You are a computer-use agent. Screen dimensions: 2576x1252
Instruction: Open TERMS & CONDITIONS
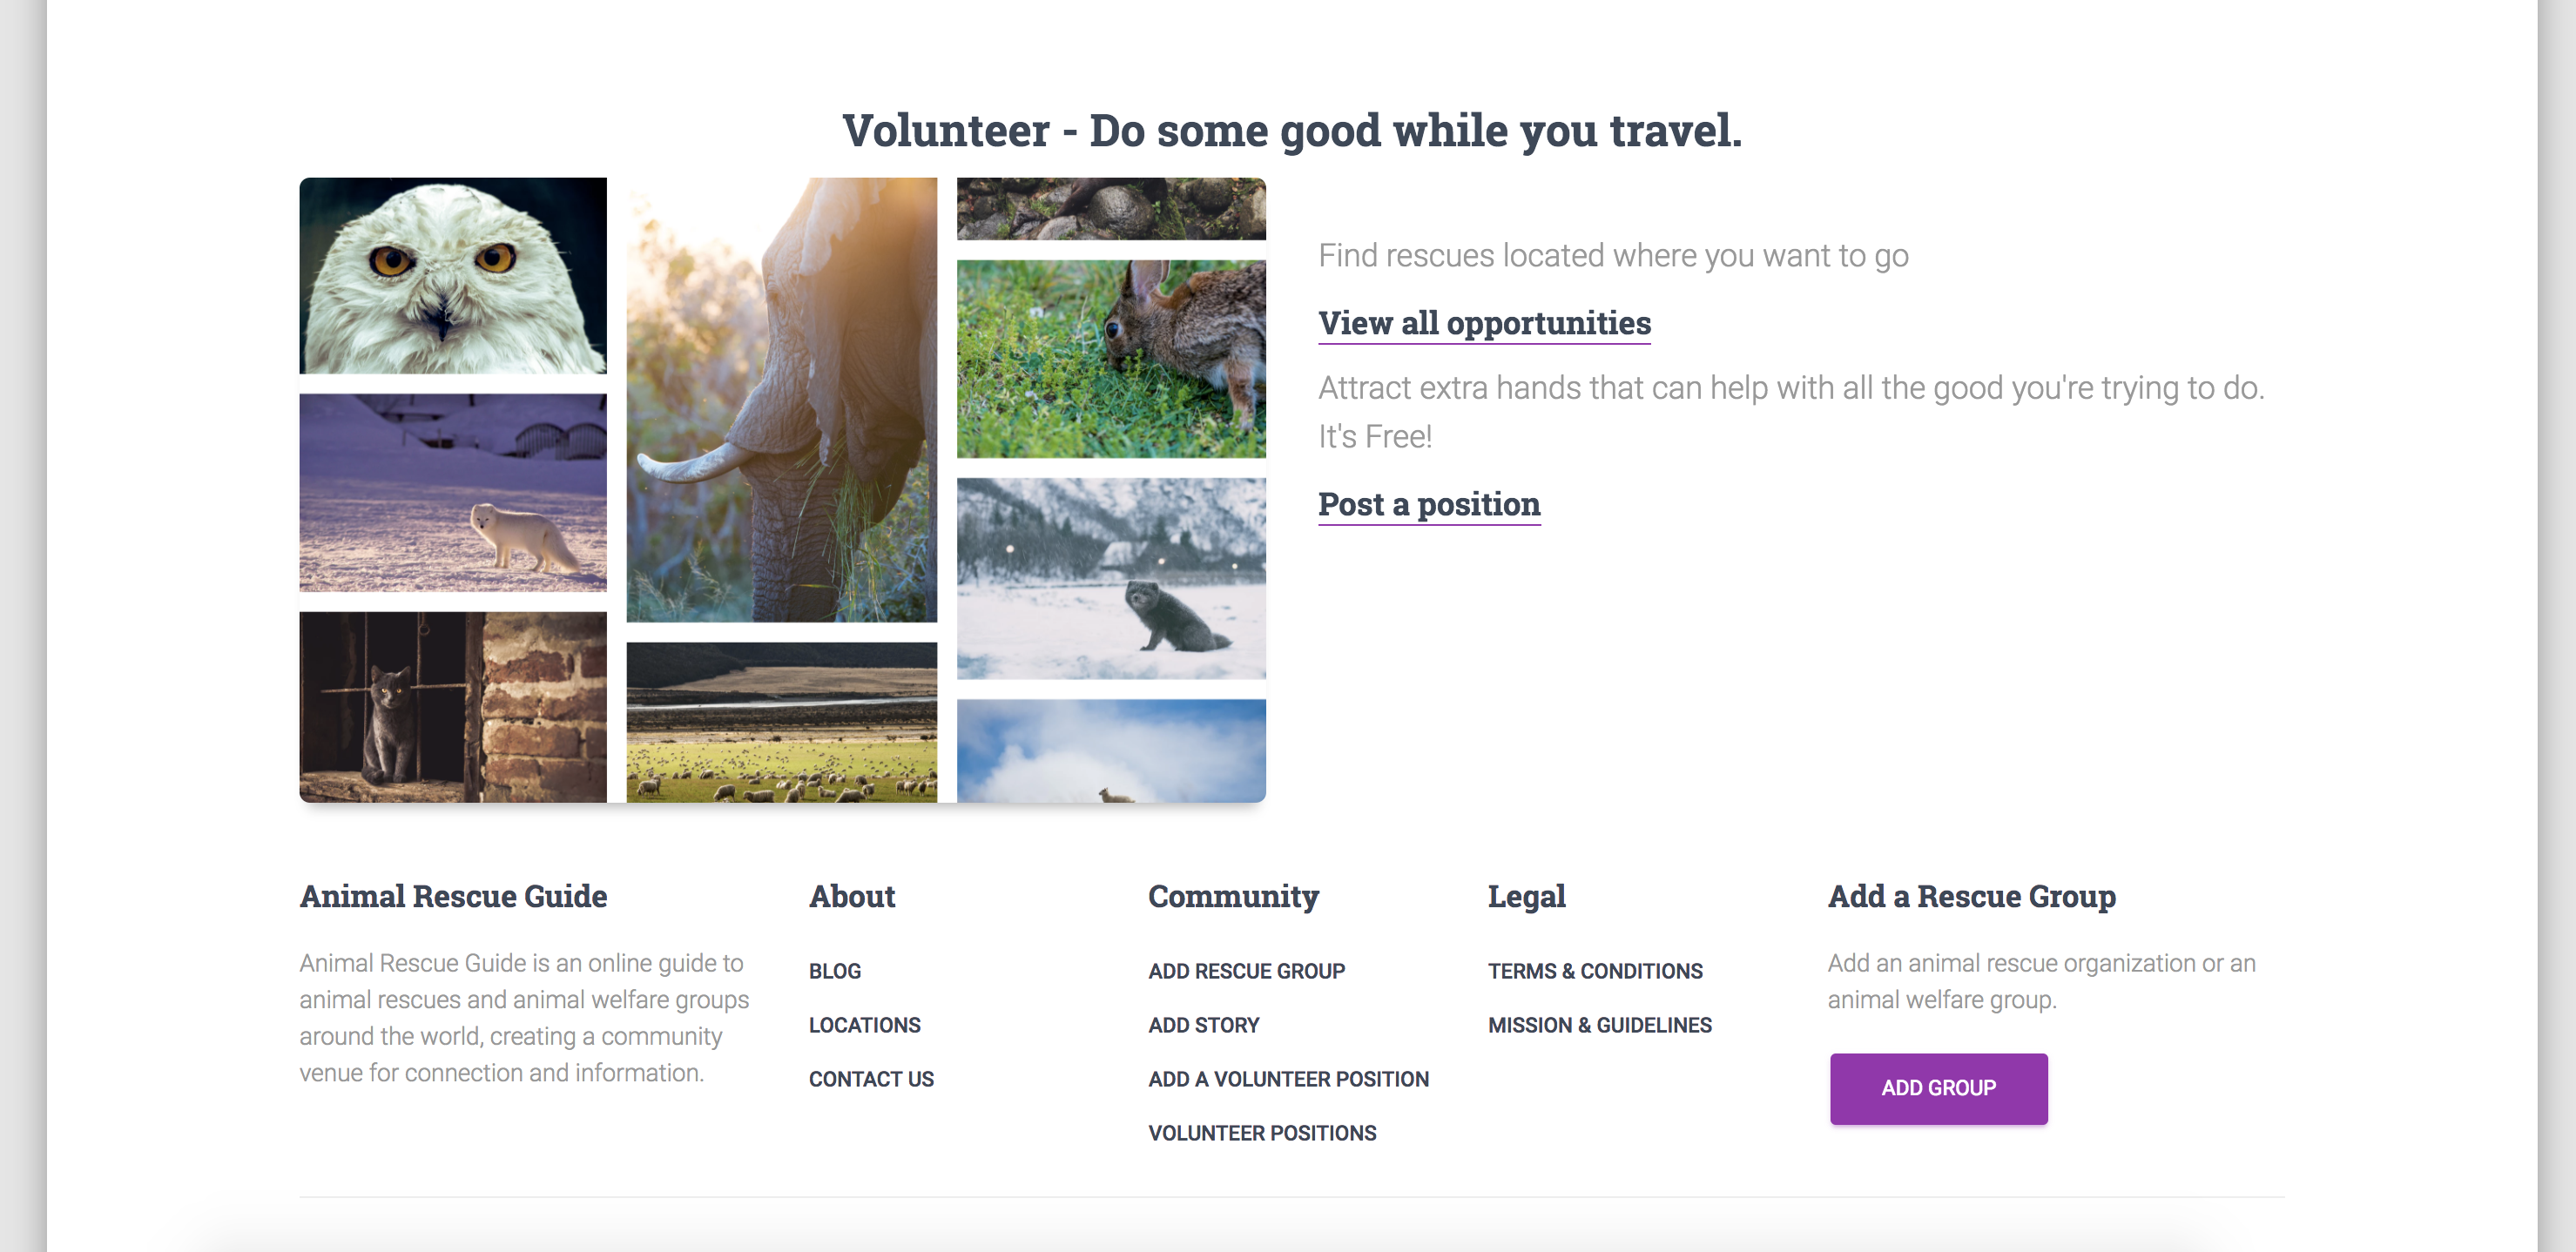click(1595, 969)
